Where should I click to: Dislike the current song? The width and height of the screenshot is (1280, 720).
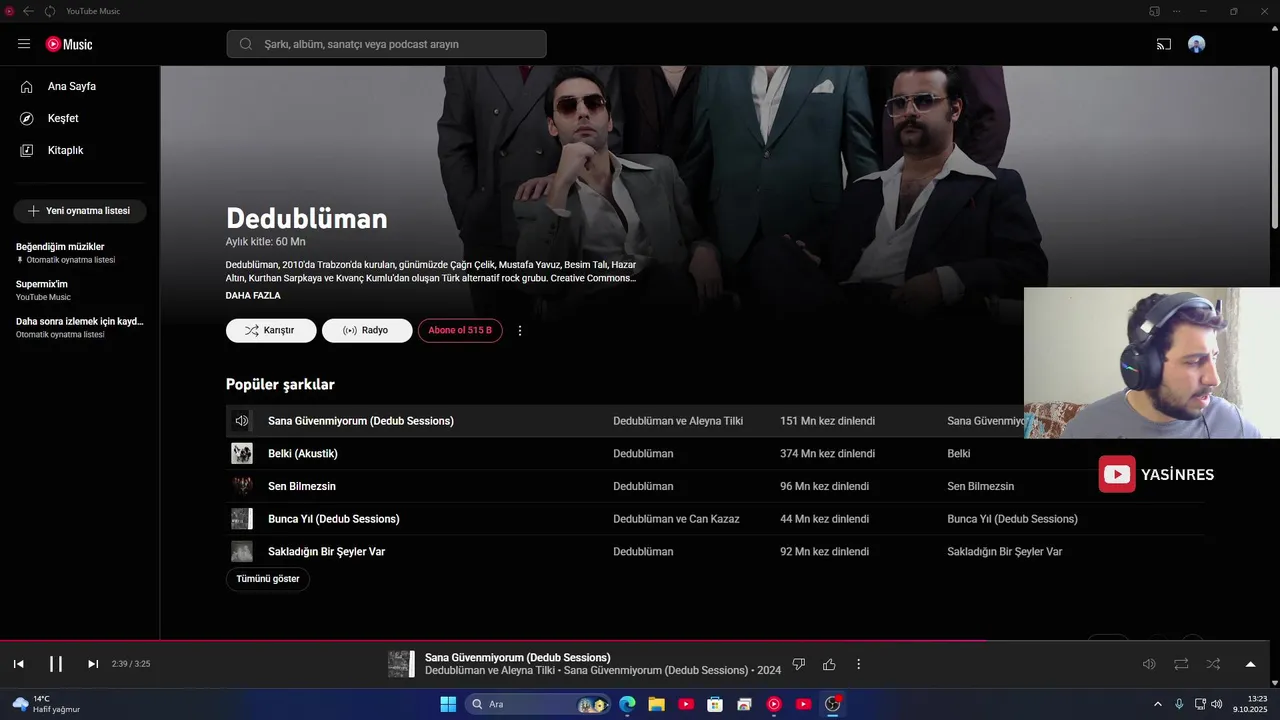point(798,664)
